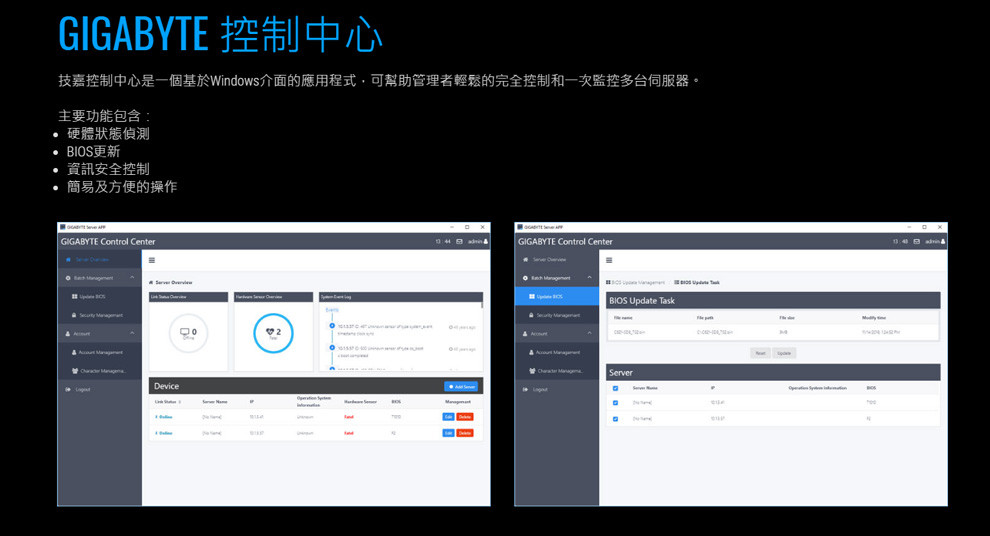This screenshot has width=990, height=536.
Task: Click the heartbeat icon in Hardware Sensor Overview
Action: [x=270, y=331]
